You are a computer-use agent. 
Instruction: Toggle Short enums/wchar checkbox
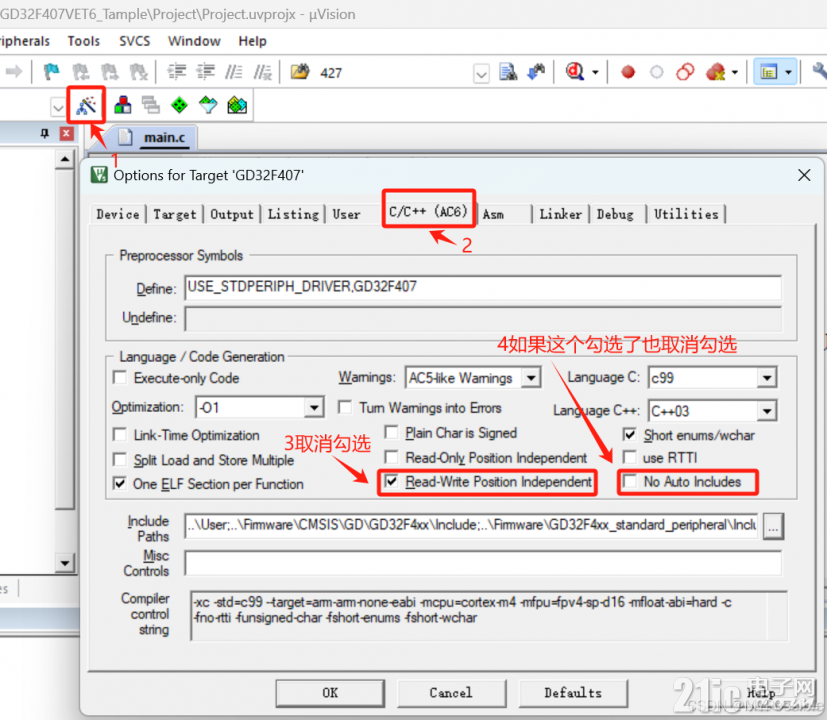[630, 435]
